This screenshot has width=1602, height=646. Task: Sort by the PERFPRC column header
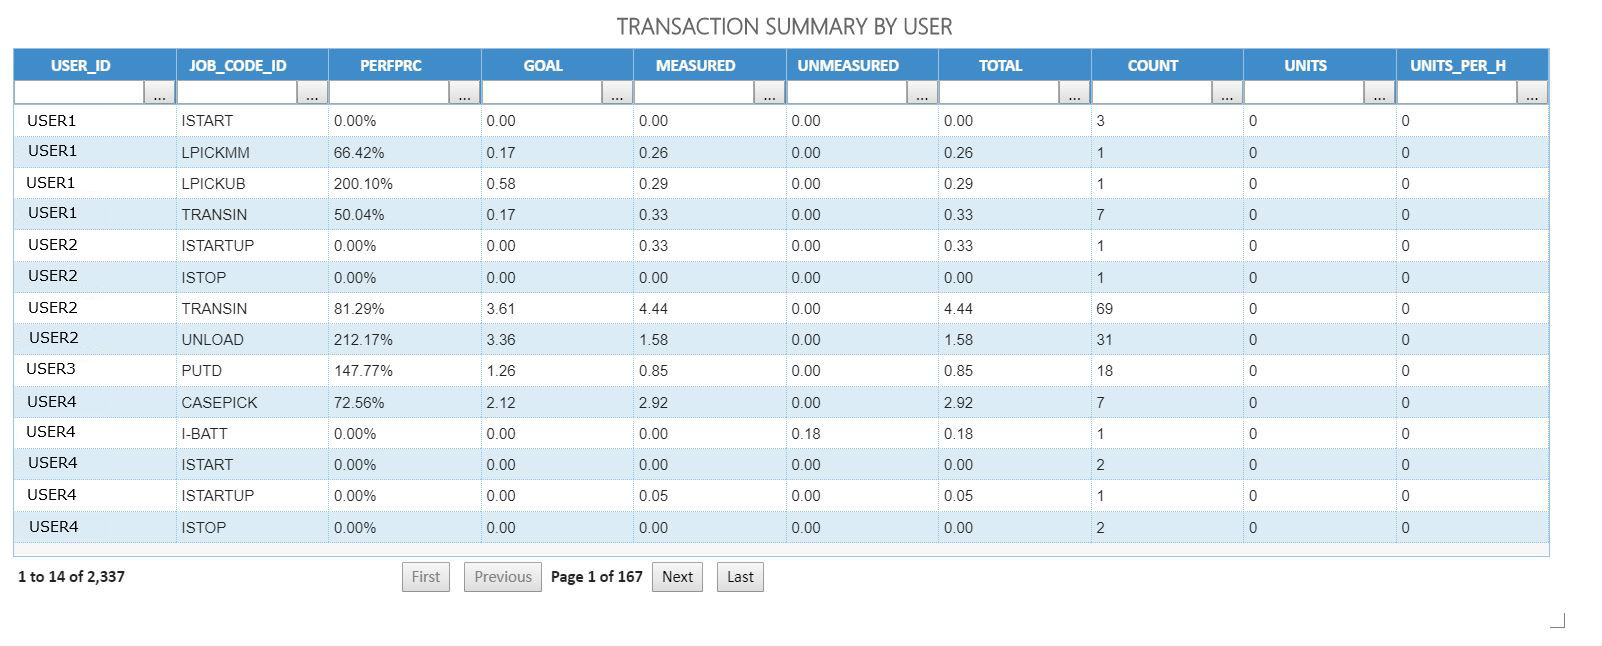tap(391, 65)
